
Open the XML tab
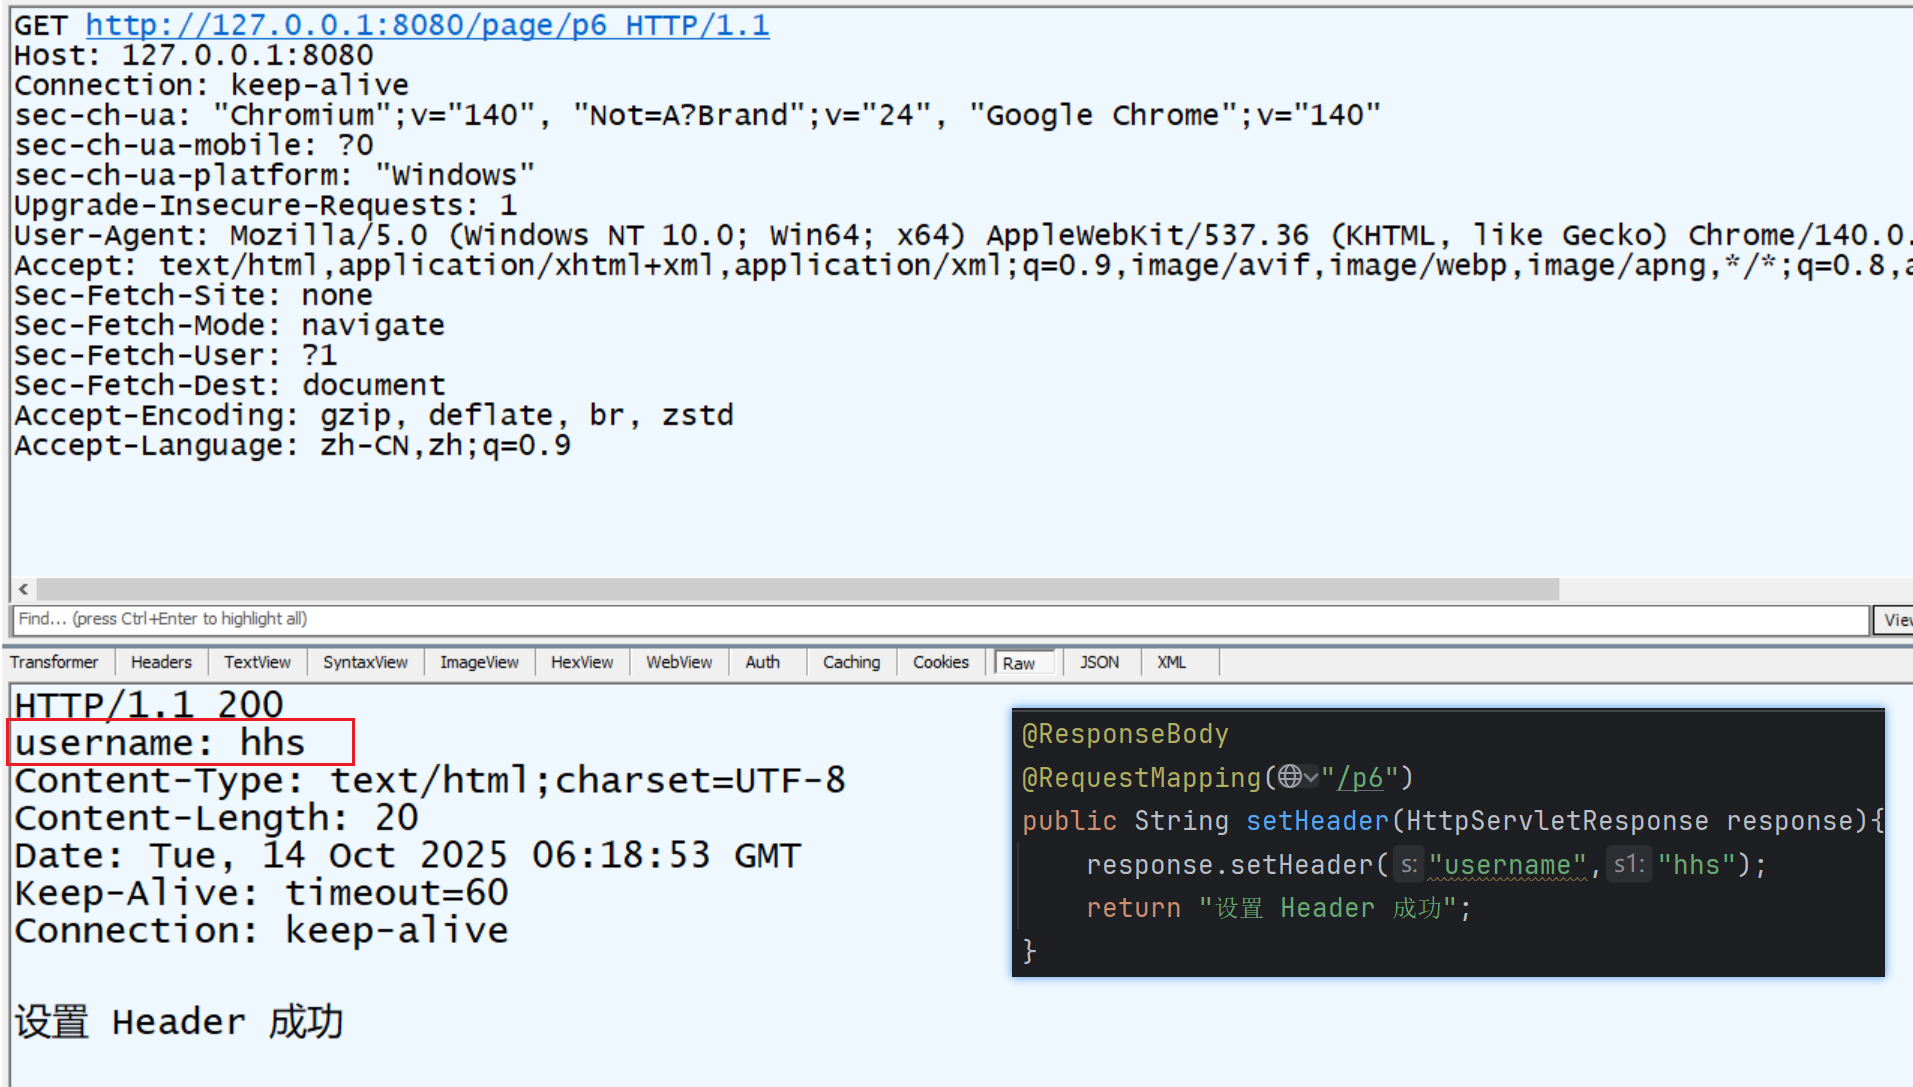(1171, 662)
